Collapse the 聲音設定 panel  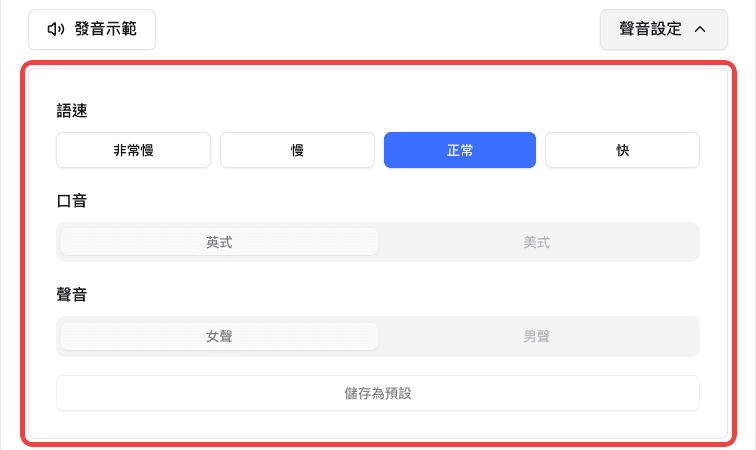[663, 29]
